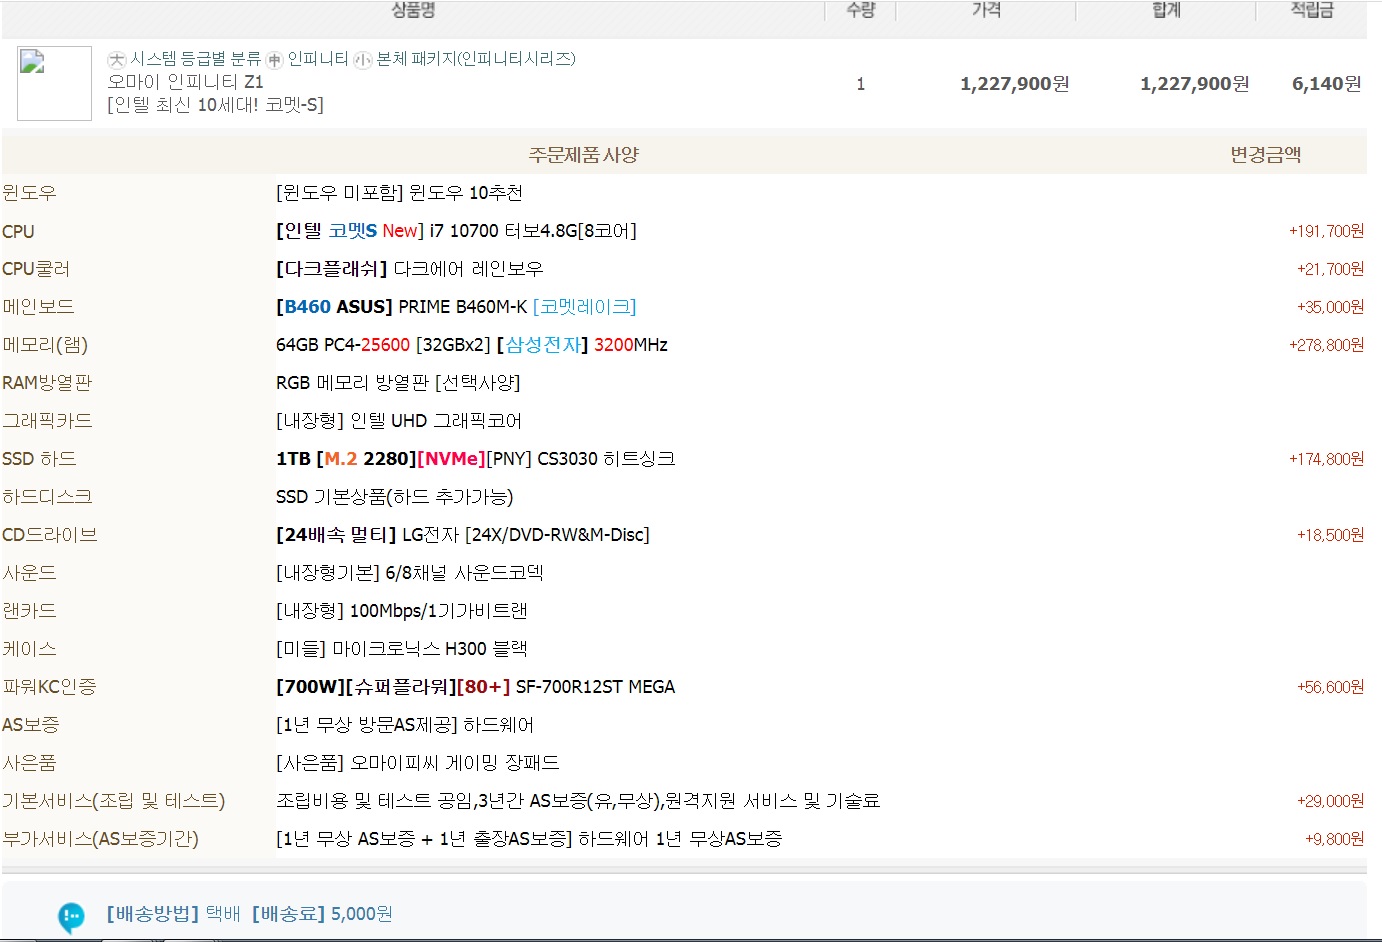The width and height of the screenshot is (1382, 942).
Task: Click 1년 무상 방문AS제공 하드웨어 text
Action: coord(405,725)
